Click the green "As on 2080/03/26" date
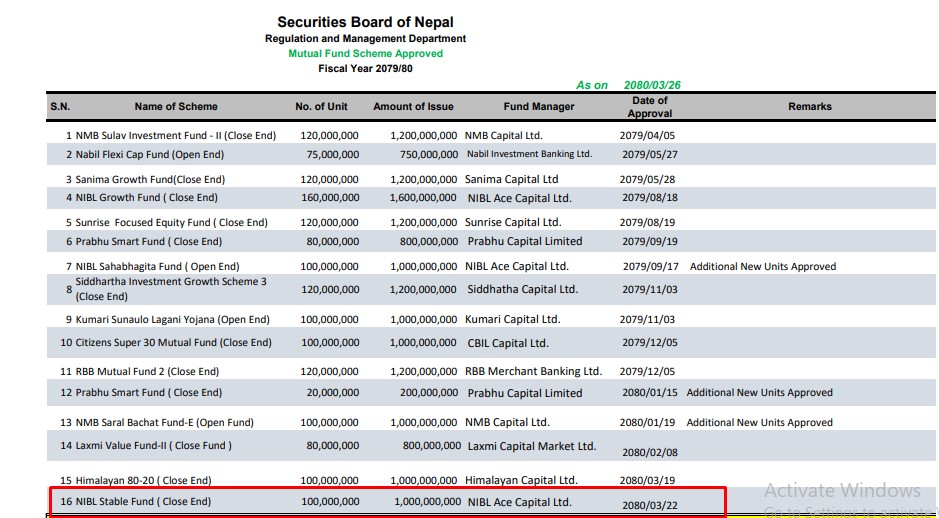The image size is (939, 518). [x=635, y=85]
